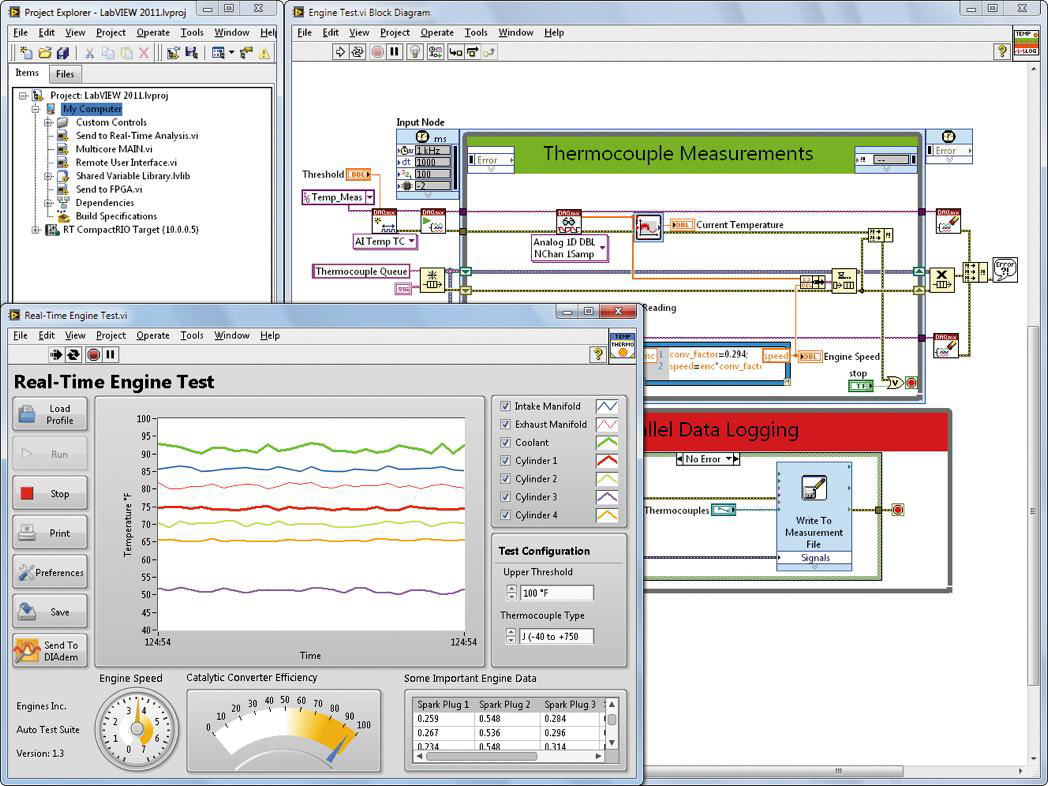Open the Thermocouple Type dropdown

pyautogui.click(x=556, y=636)
